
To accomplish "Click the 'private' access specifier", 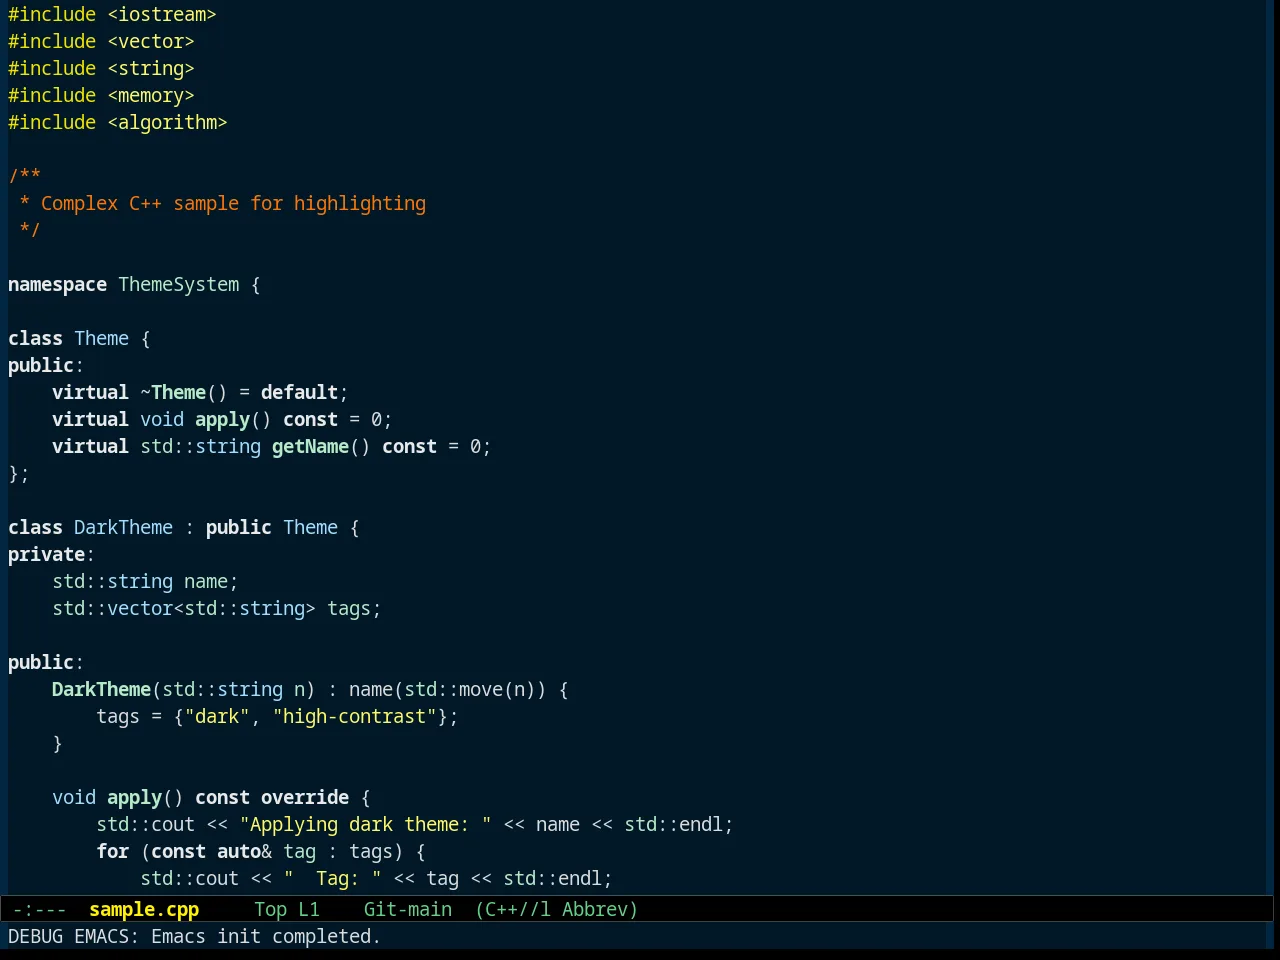I will pyautogui.click(x=46, y=554).
